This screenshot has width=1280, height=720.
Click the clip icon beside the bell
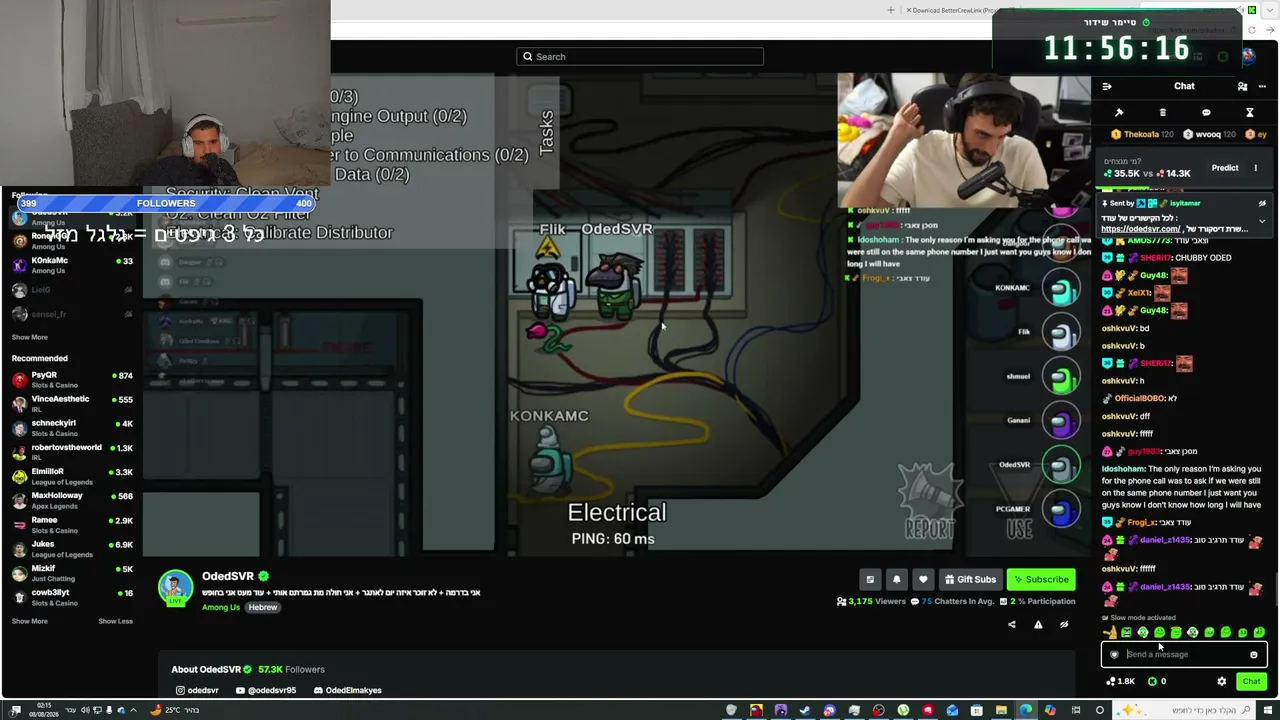click(870, 579)
